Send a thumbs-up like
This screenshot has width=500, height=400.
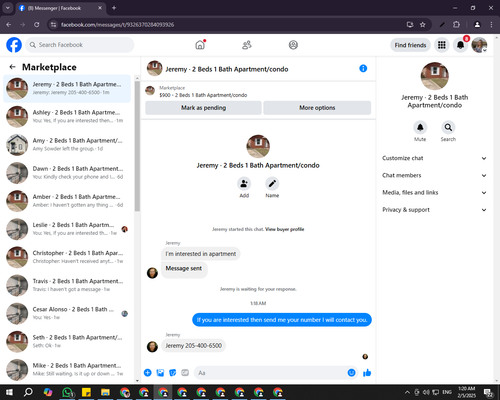pos(367,373)
